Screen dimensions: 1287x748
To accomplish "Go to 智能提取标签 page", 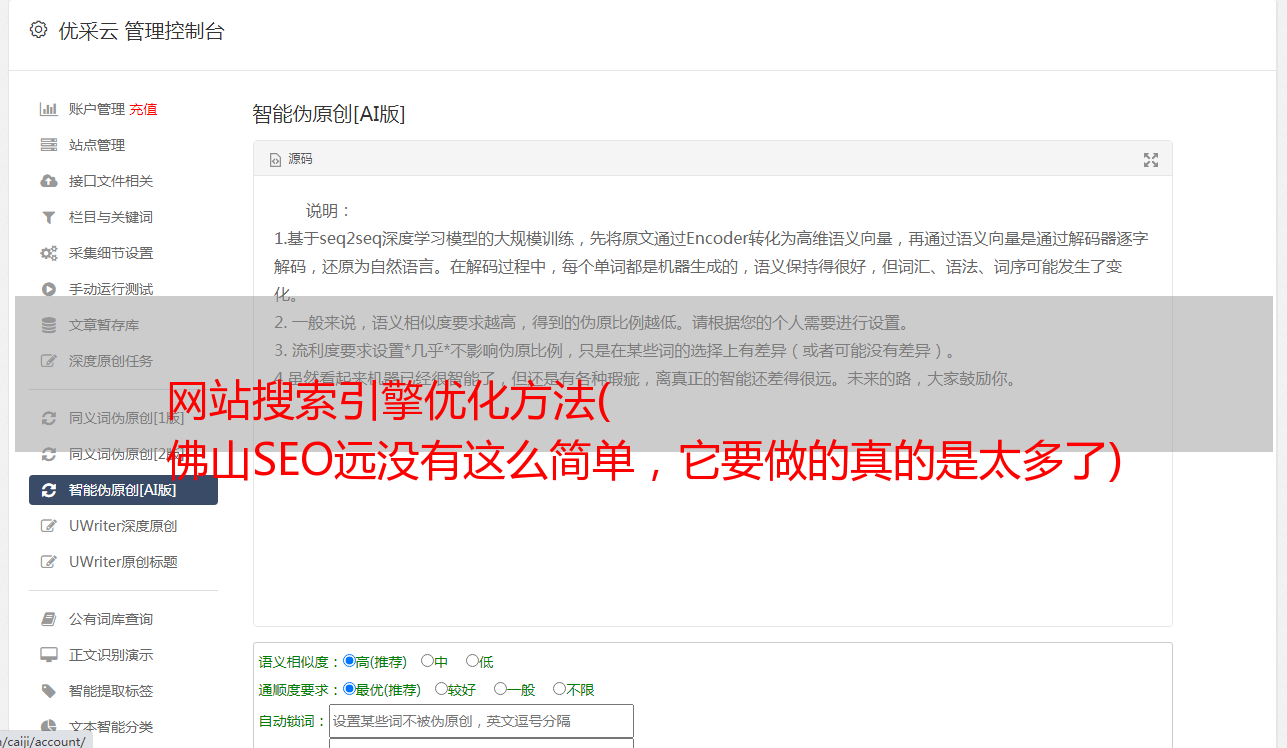I will coord(111,691).
